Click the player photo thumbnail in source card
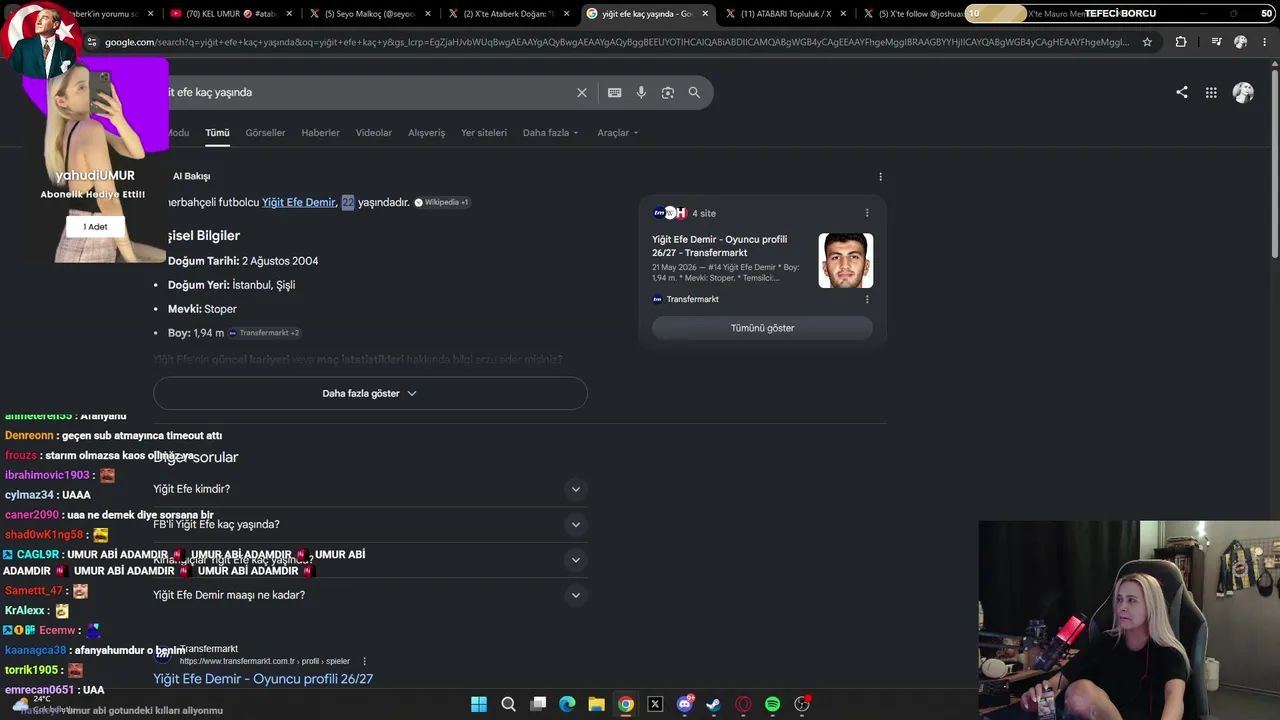Image resolution: width=1280 pixels, height=720 pixels. (846, 260)
